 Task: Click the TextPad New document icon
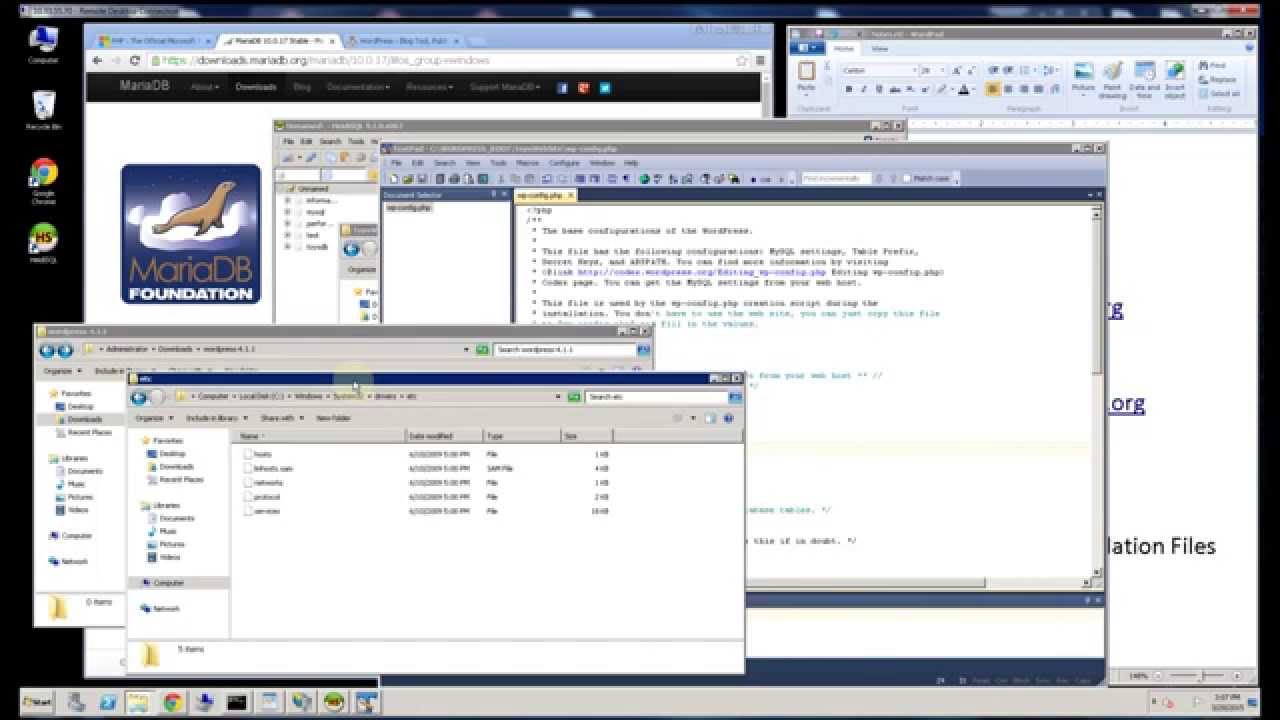coord(394,179)
